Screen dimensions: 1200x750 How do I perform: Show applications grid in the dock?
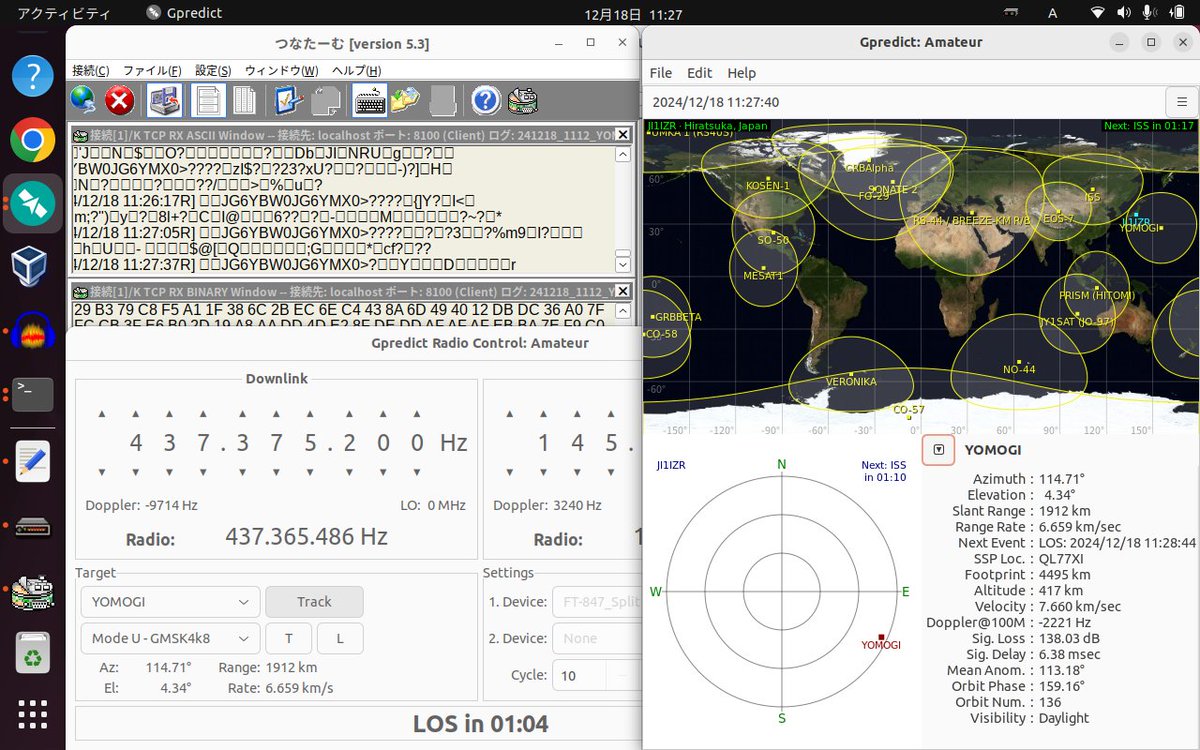click(33, 715)
